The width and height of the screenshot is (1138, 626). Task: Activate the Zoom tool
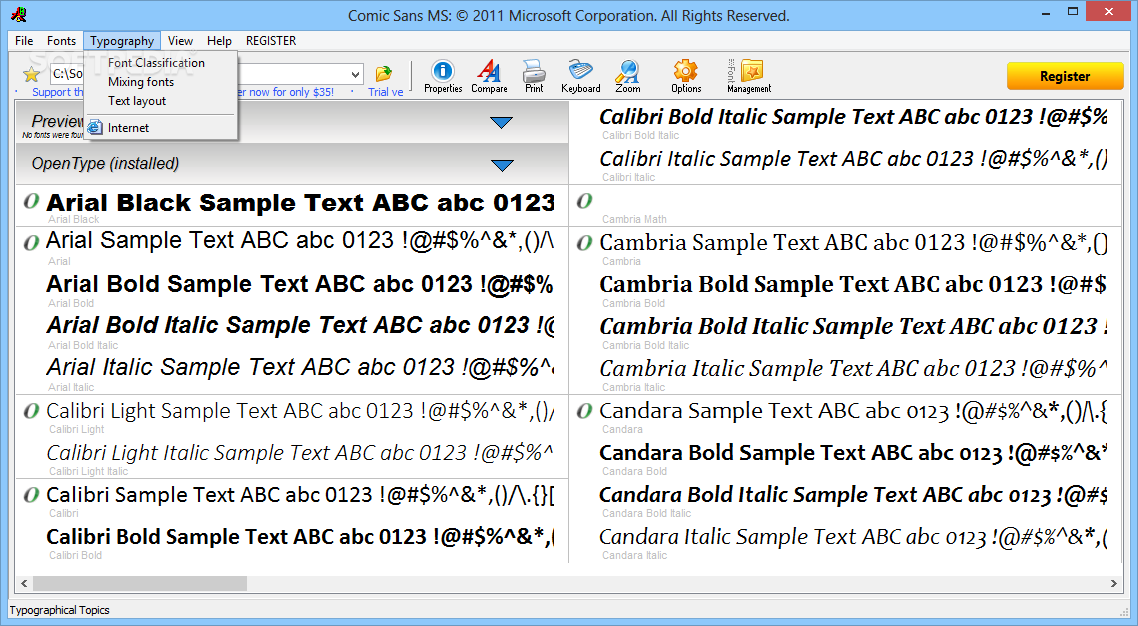coord(628,76)
